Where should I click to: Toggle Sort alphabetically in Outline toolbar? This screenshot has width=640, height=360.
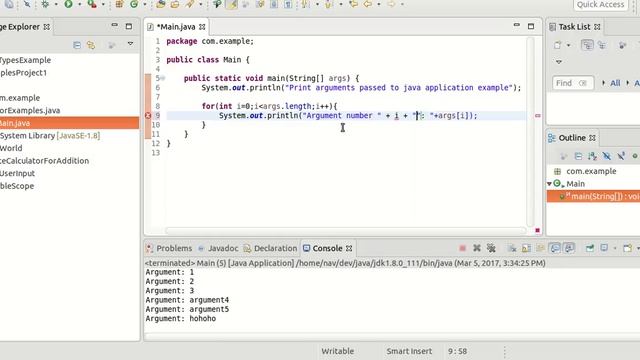(592, 156)
